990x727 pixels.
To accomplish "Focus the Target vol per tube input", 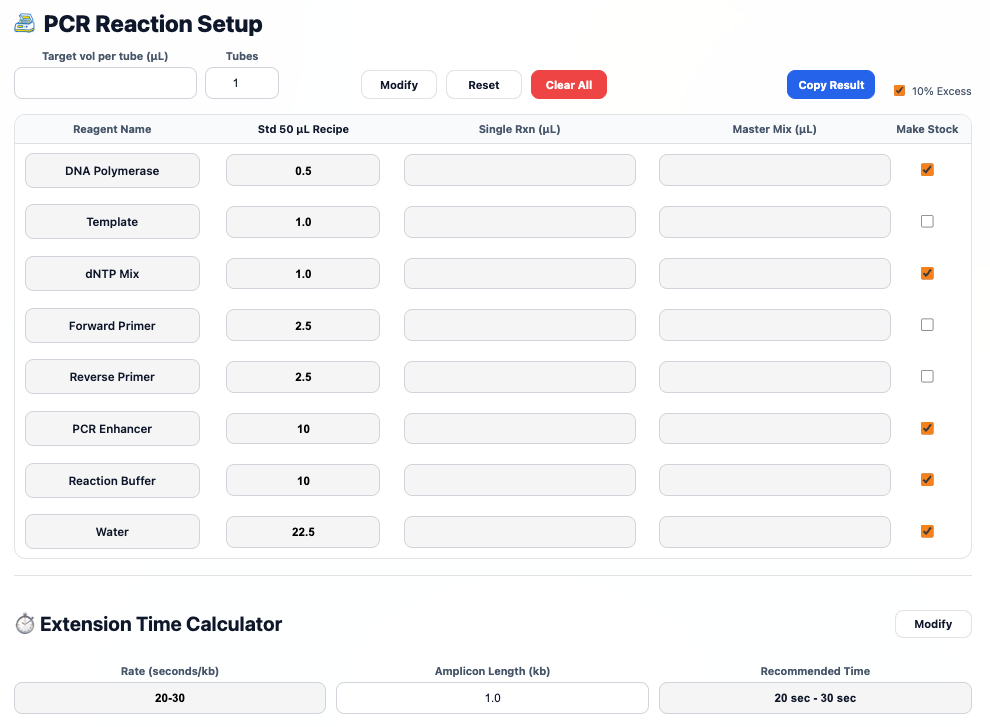I will 105,83.
